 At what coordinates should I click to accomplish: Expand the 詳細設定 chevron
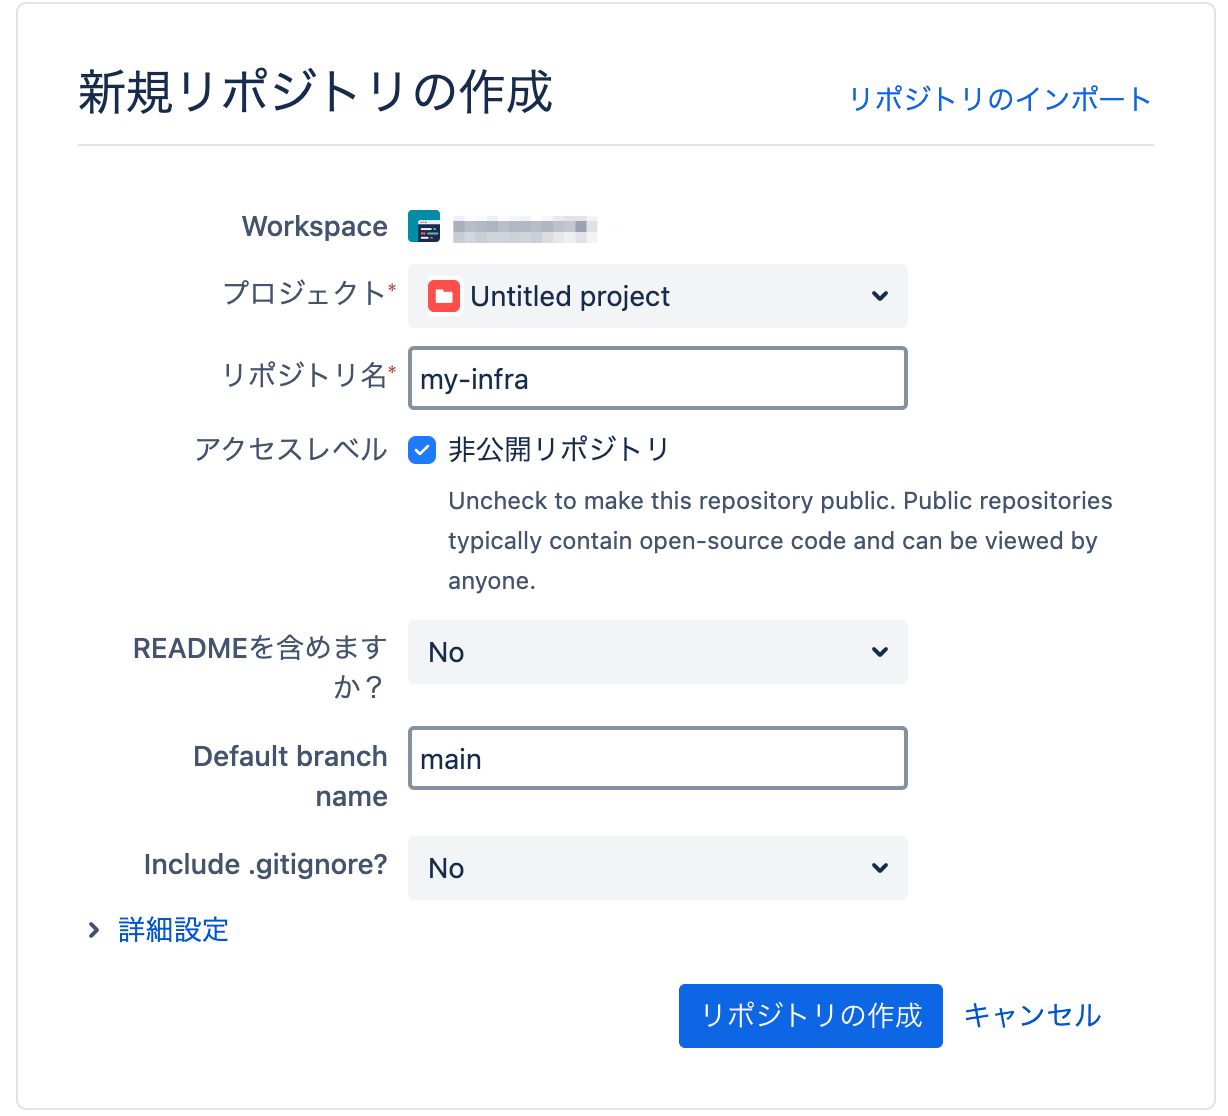point(94,930)
